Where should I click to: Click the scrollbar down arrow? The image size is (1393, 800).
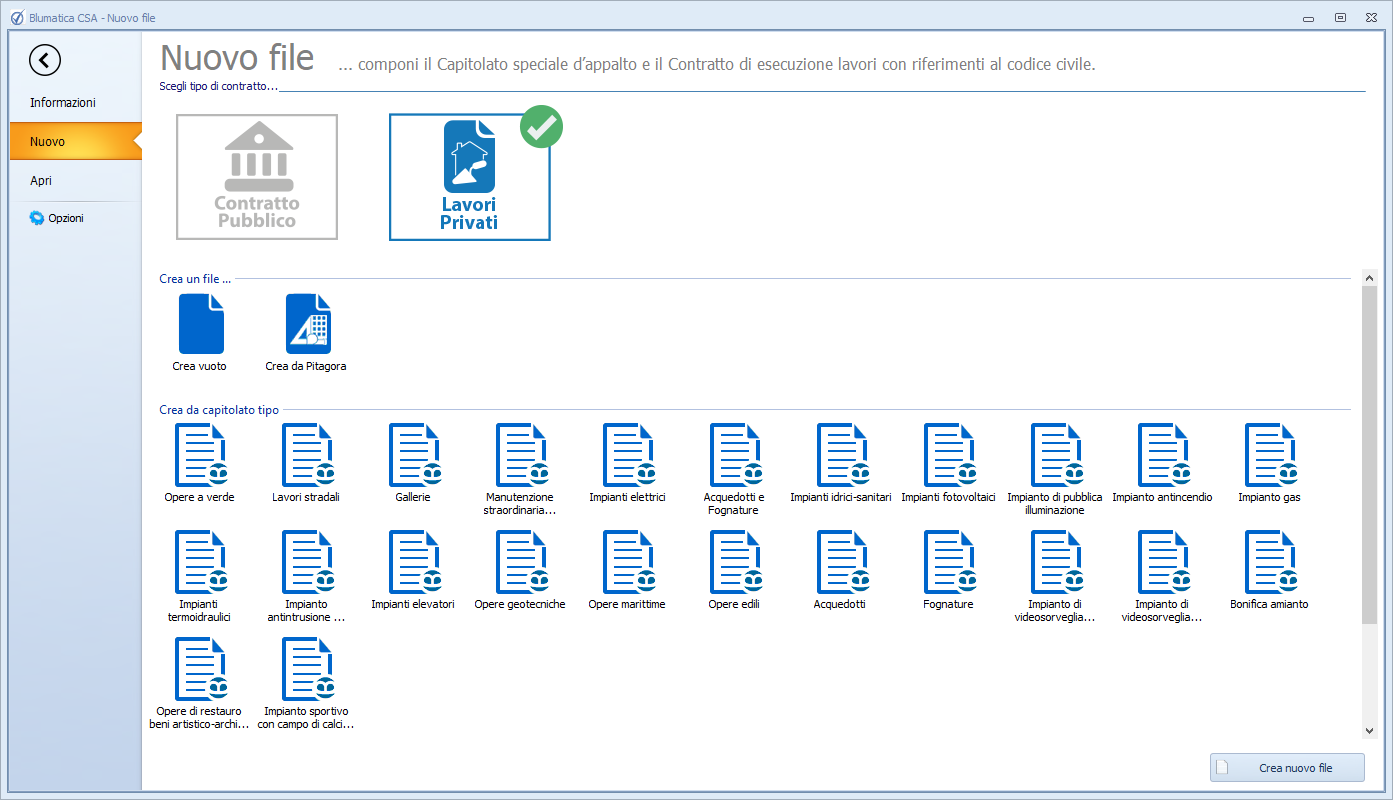1369,732
